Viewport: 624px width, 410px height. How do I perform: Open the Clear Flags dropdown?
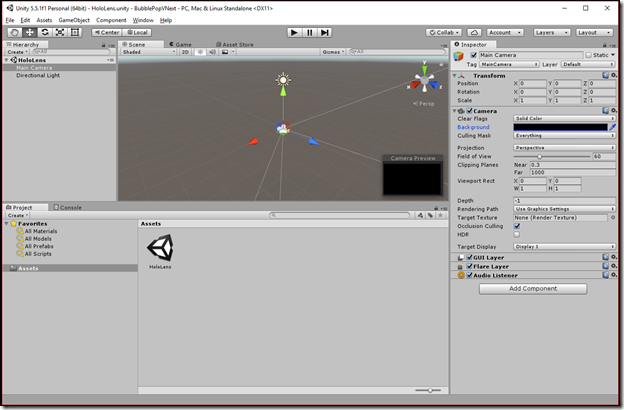tap(564, 119)
